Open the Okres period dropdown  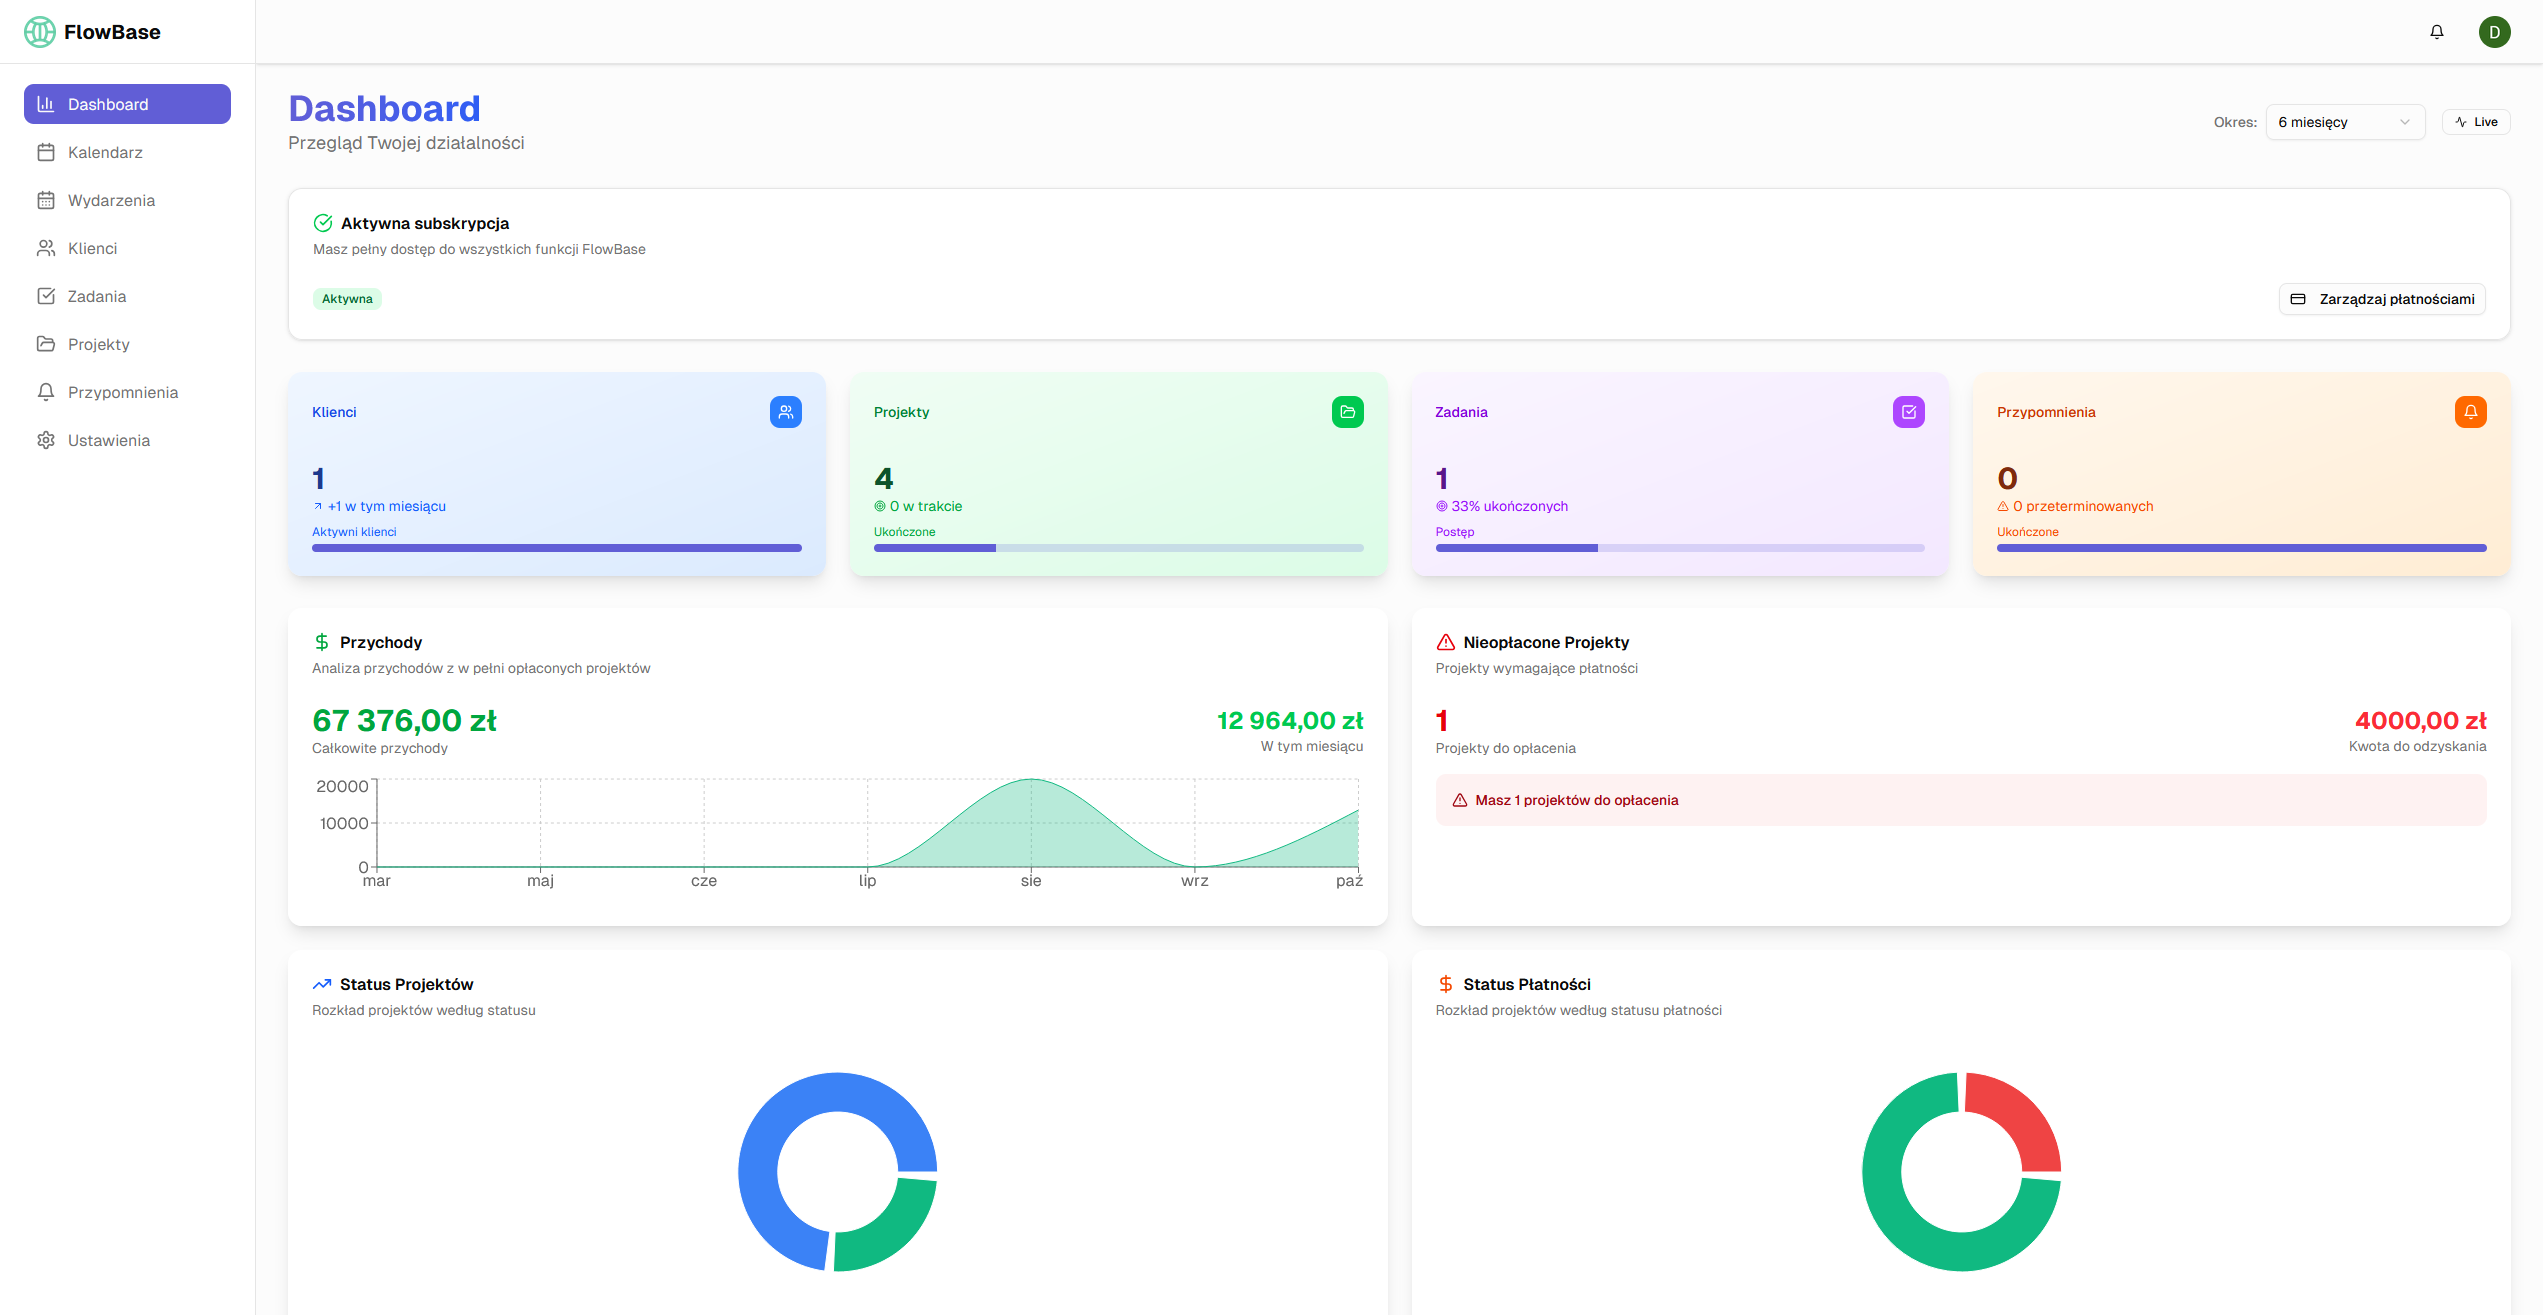2345,121
